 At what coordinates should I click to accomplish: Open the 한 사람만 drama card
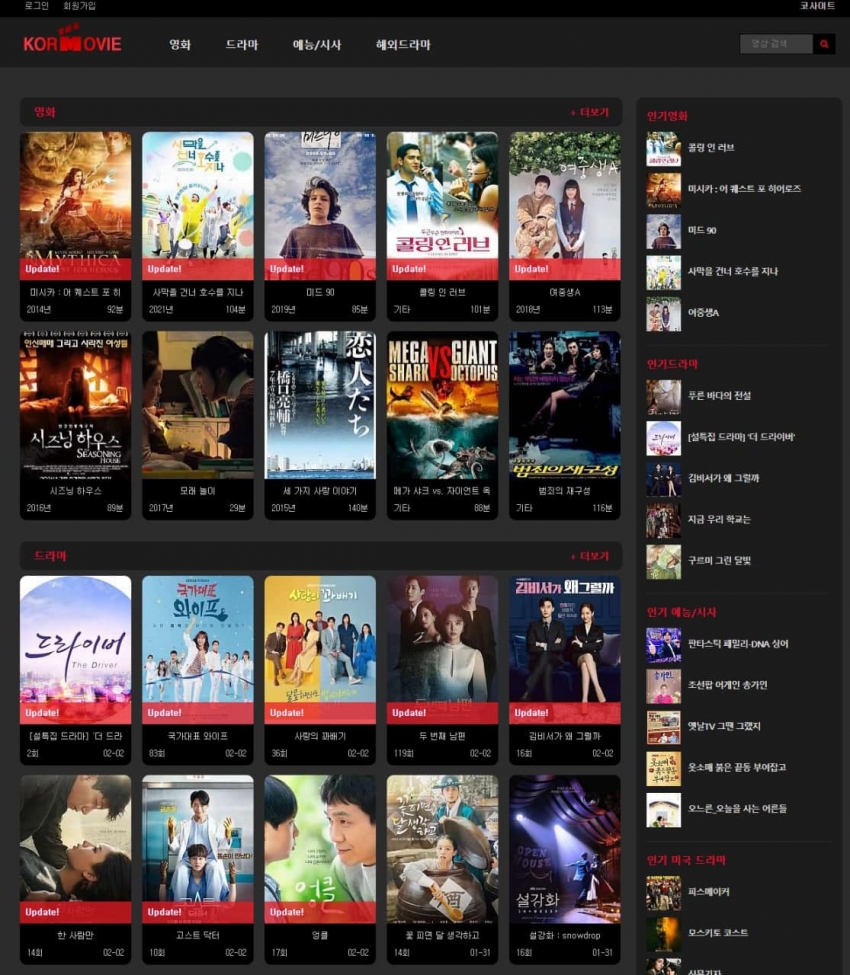point(75,869)
